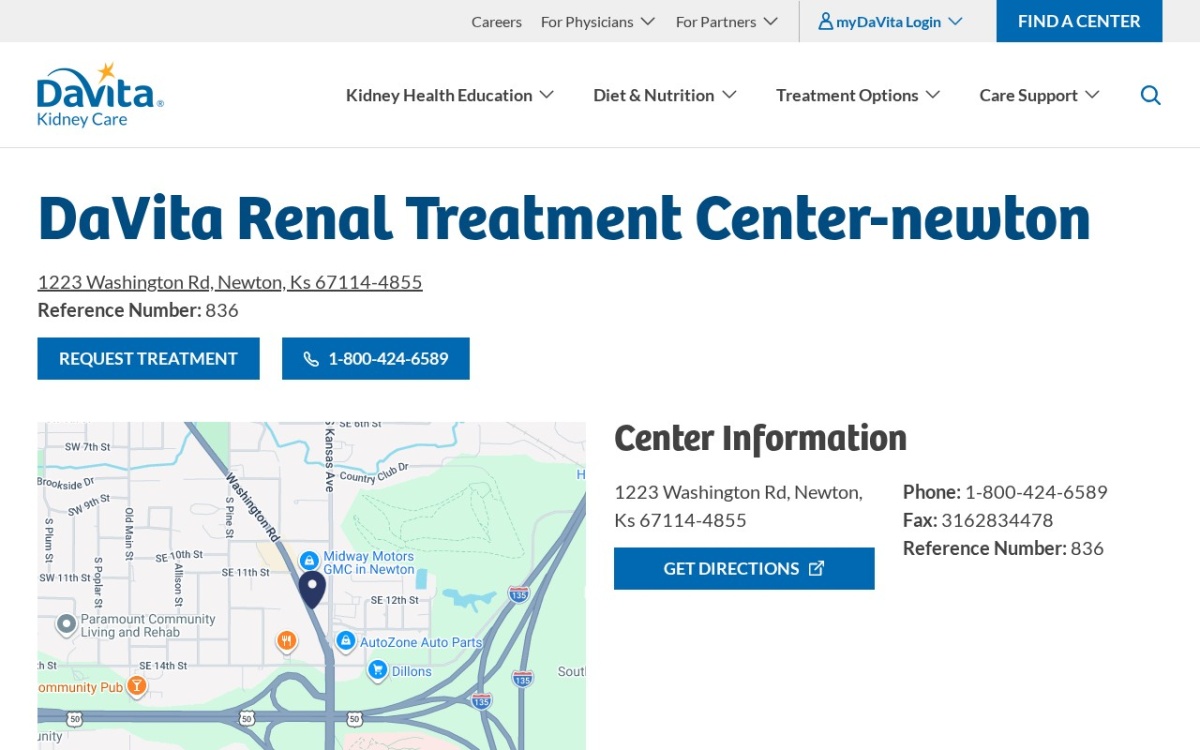This screenshot has height=750, width=1200.
Task: Open the For Partners top menu
Action: (727, 21)
